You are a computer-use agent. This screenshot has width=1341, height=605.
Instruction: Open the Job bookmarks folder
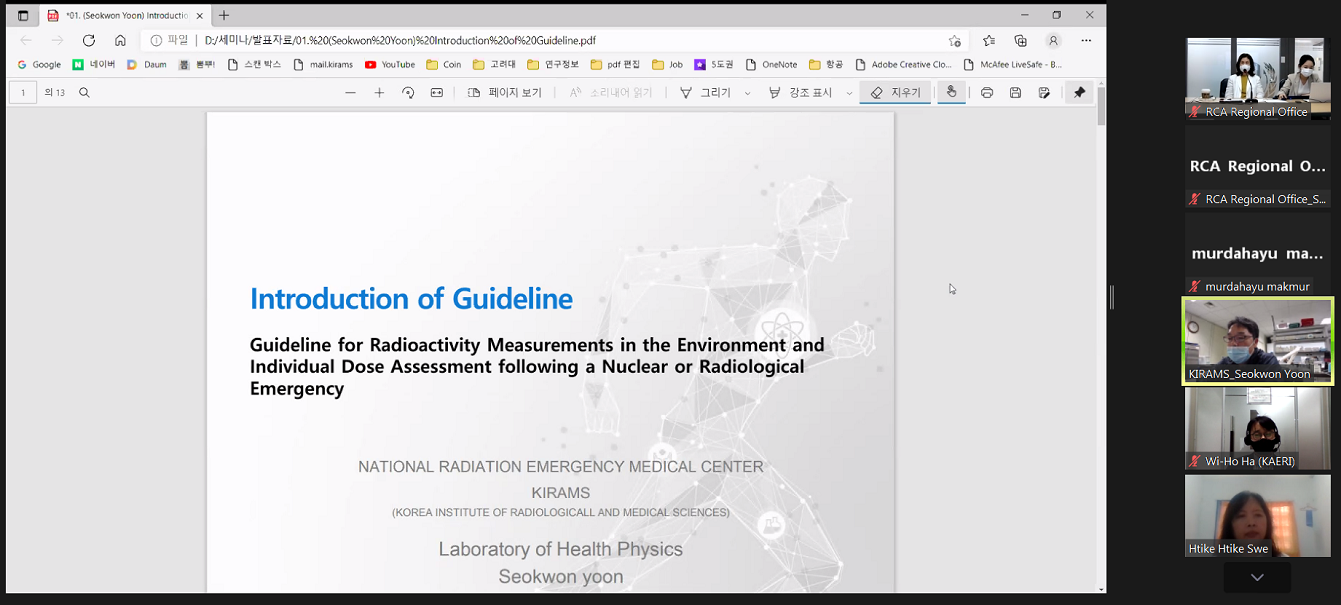pyautogui.click(x=667, y=65)
